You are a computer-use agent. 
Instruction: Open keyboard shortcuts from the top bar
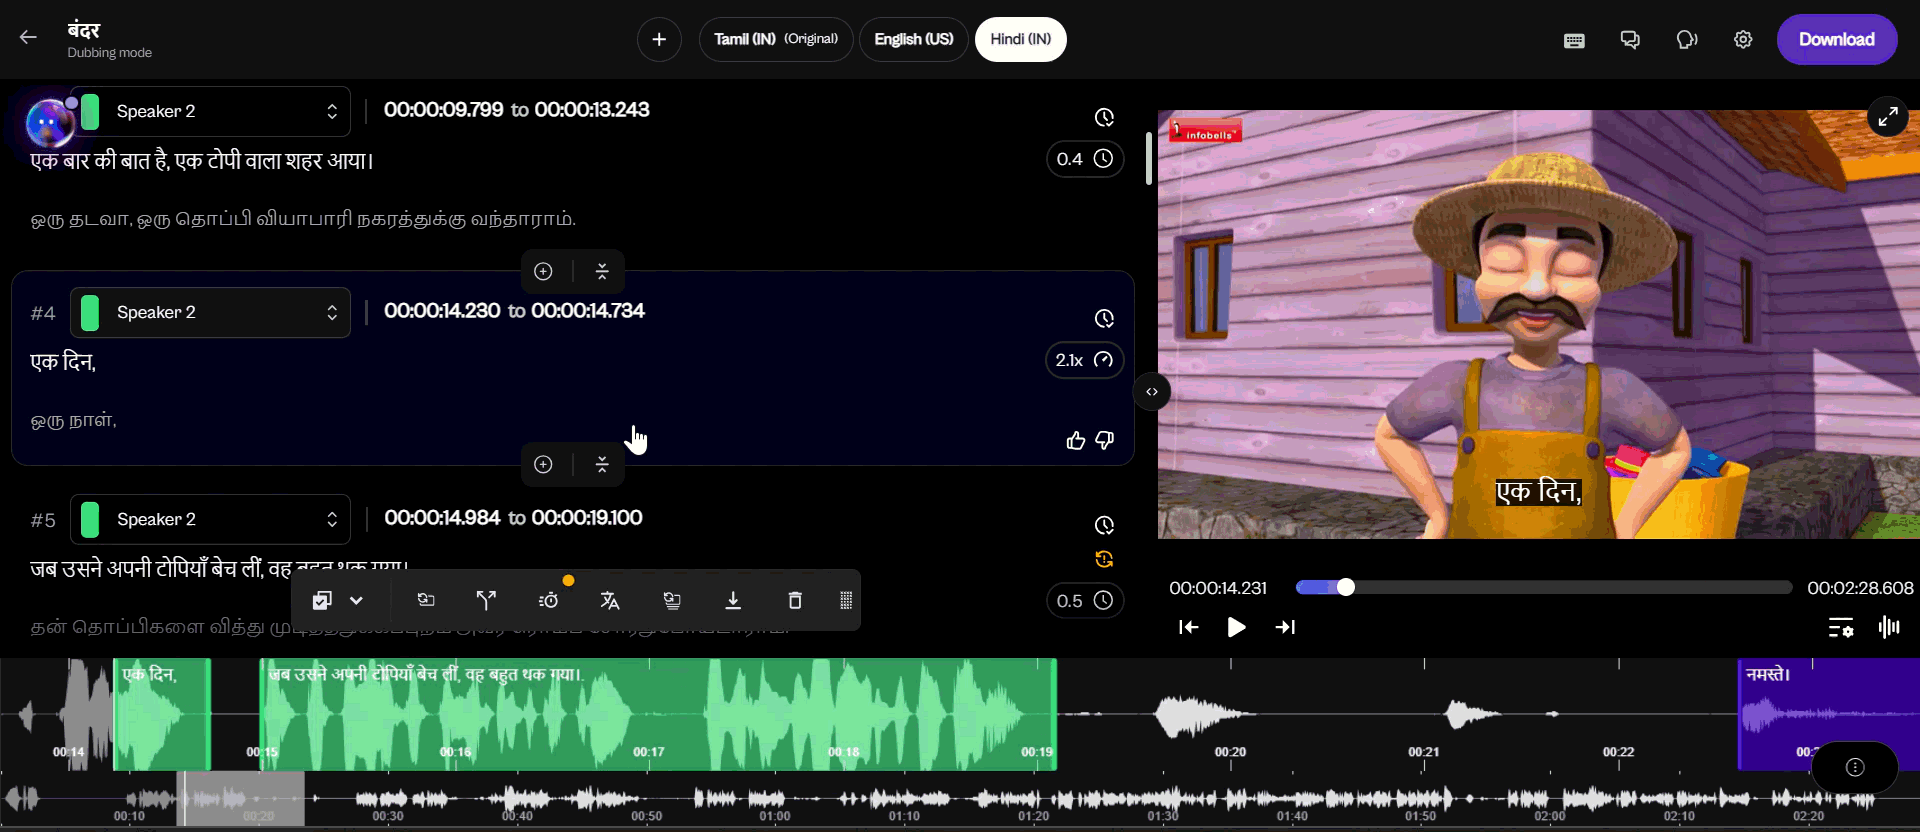click(1574, 40)
